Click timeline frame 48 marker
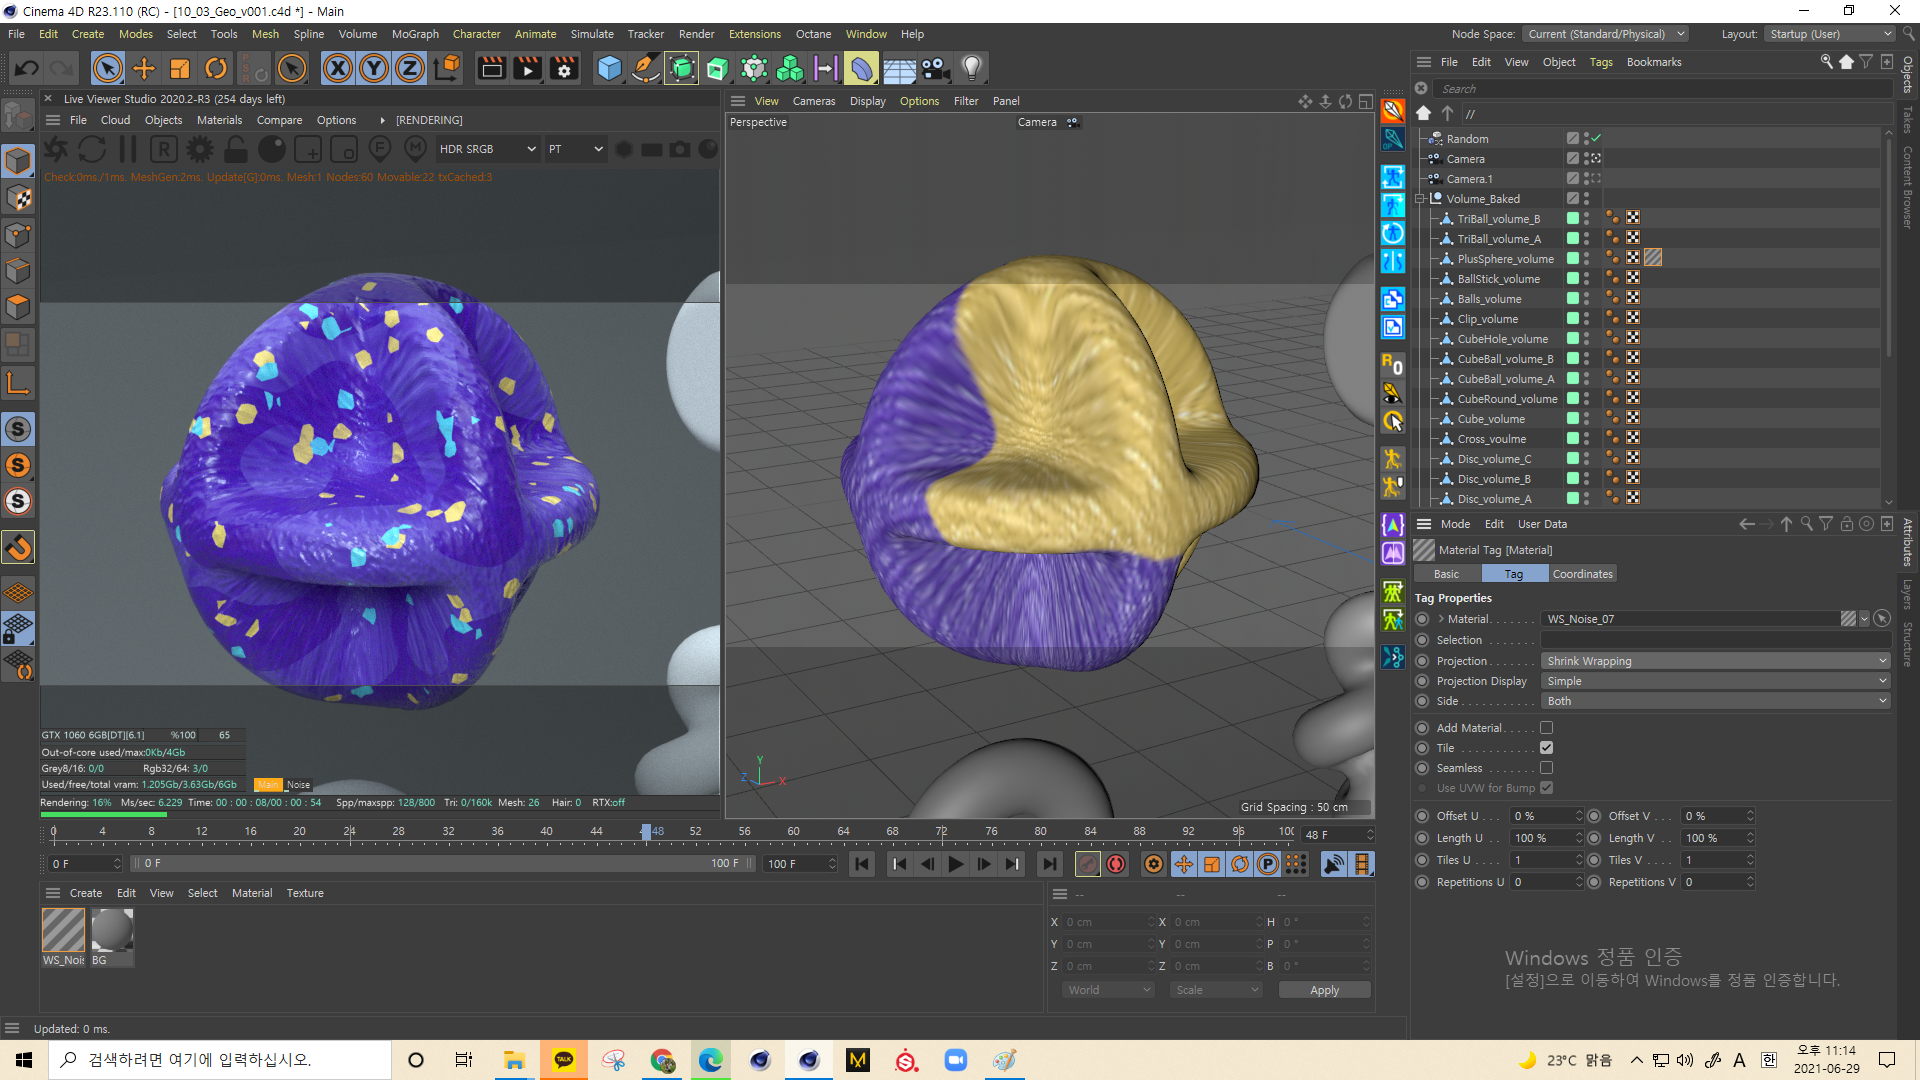 646,831
